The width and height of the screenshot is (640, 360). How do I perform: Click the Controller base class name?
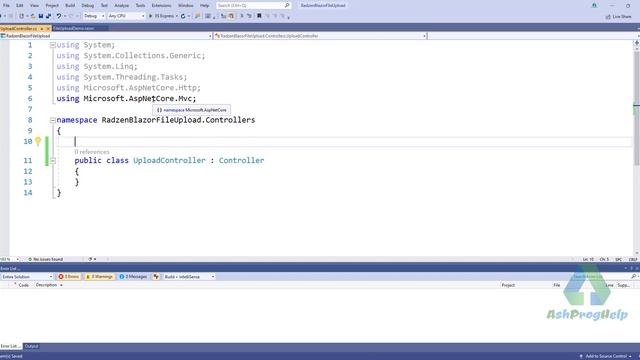(241, 160)
